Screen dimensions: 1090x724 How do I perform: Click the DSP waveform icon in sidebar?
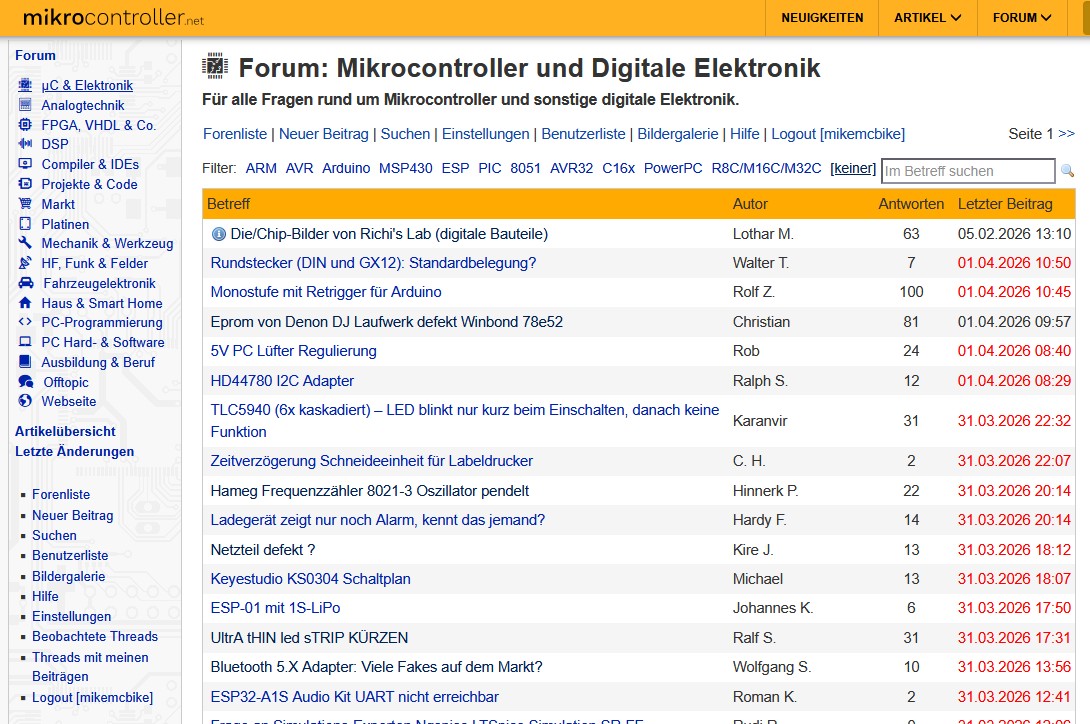[x=24, y=145]
